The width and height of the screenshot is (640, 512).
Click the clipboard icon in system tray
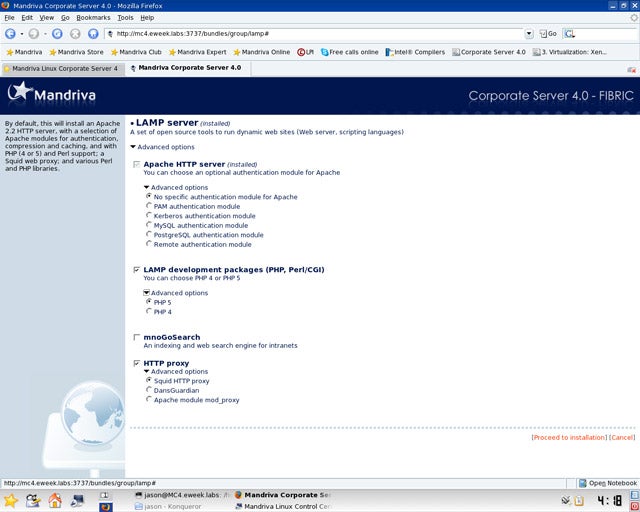(579, 501)
